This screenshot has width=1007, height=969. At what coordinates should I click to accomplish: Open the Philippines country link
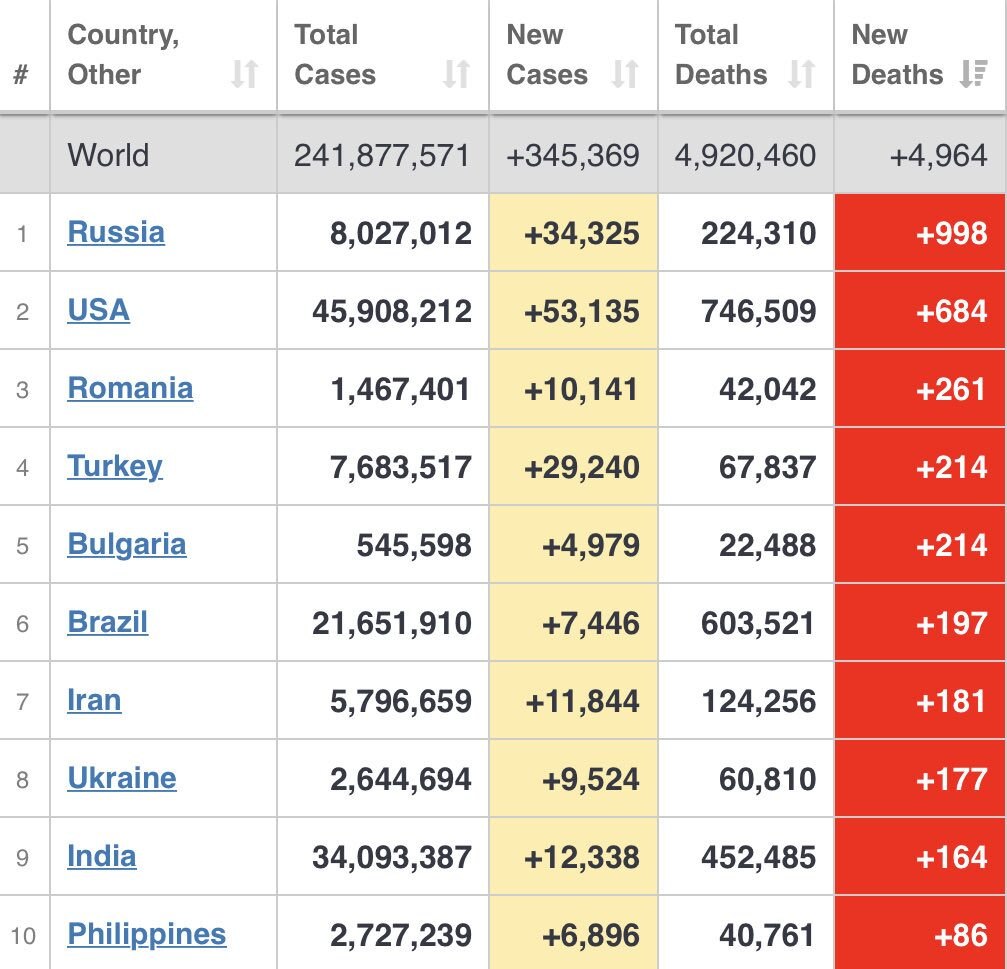(x=146, y=934)
